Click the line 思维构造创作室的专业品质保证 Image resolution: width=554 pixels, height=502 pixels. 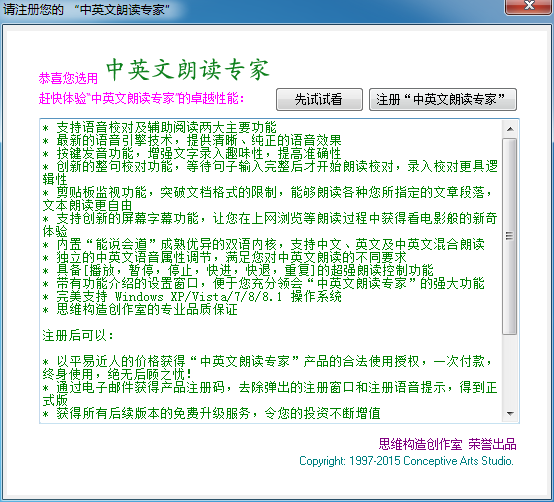(x=140, y=309)
